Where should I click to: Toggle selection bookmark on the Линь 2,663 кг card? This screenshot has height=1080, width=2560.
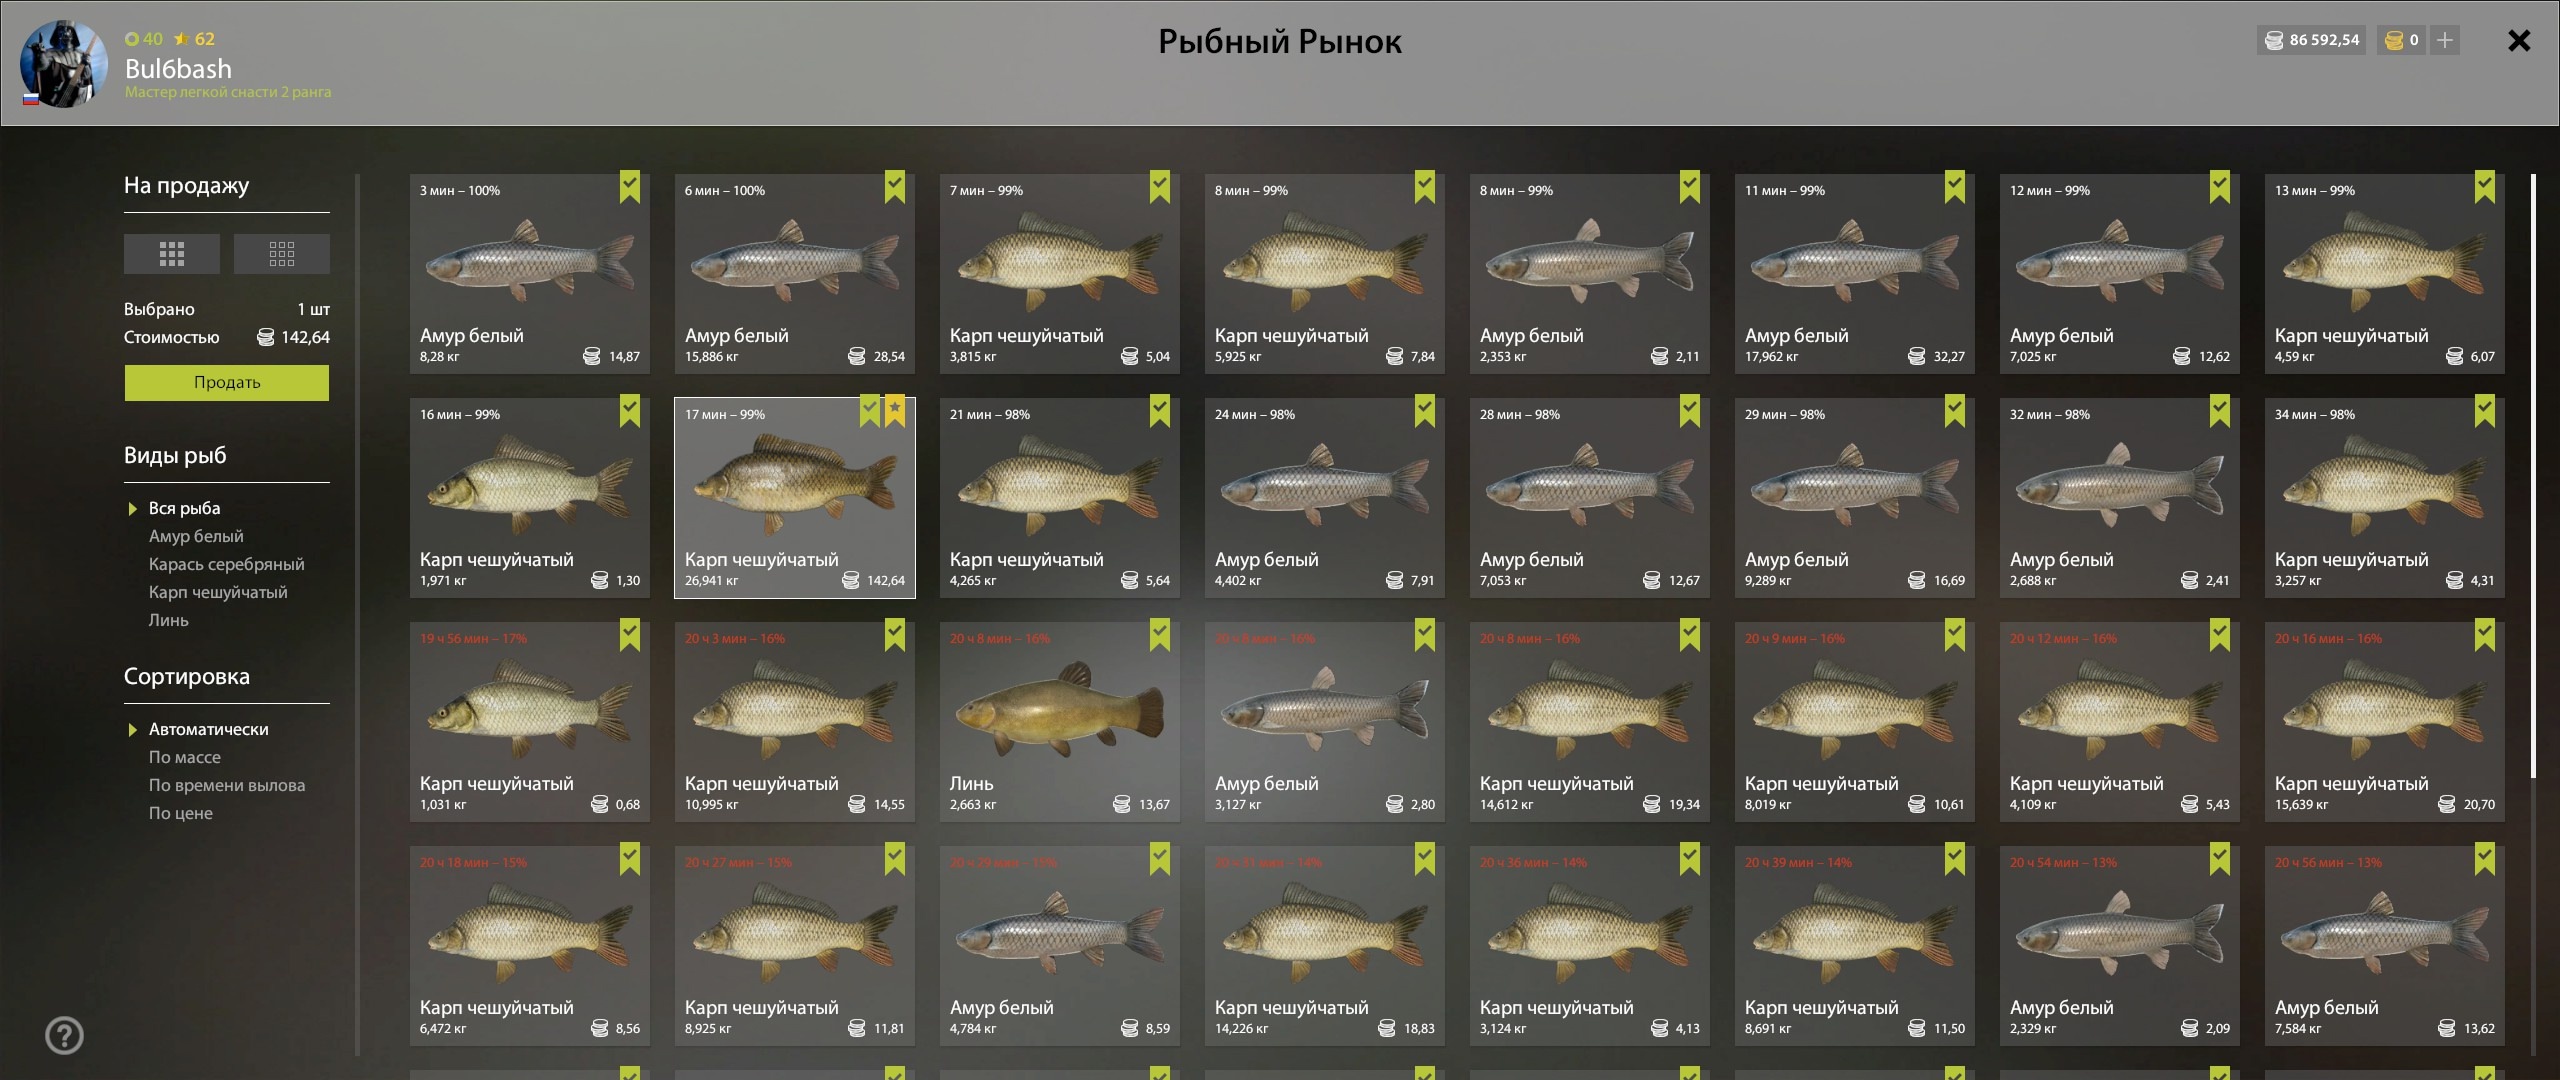(x=1160, y=635)
